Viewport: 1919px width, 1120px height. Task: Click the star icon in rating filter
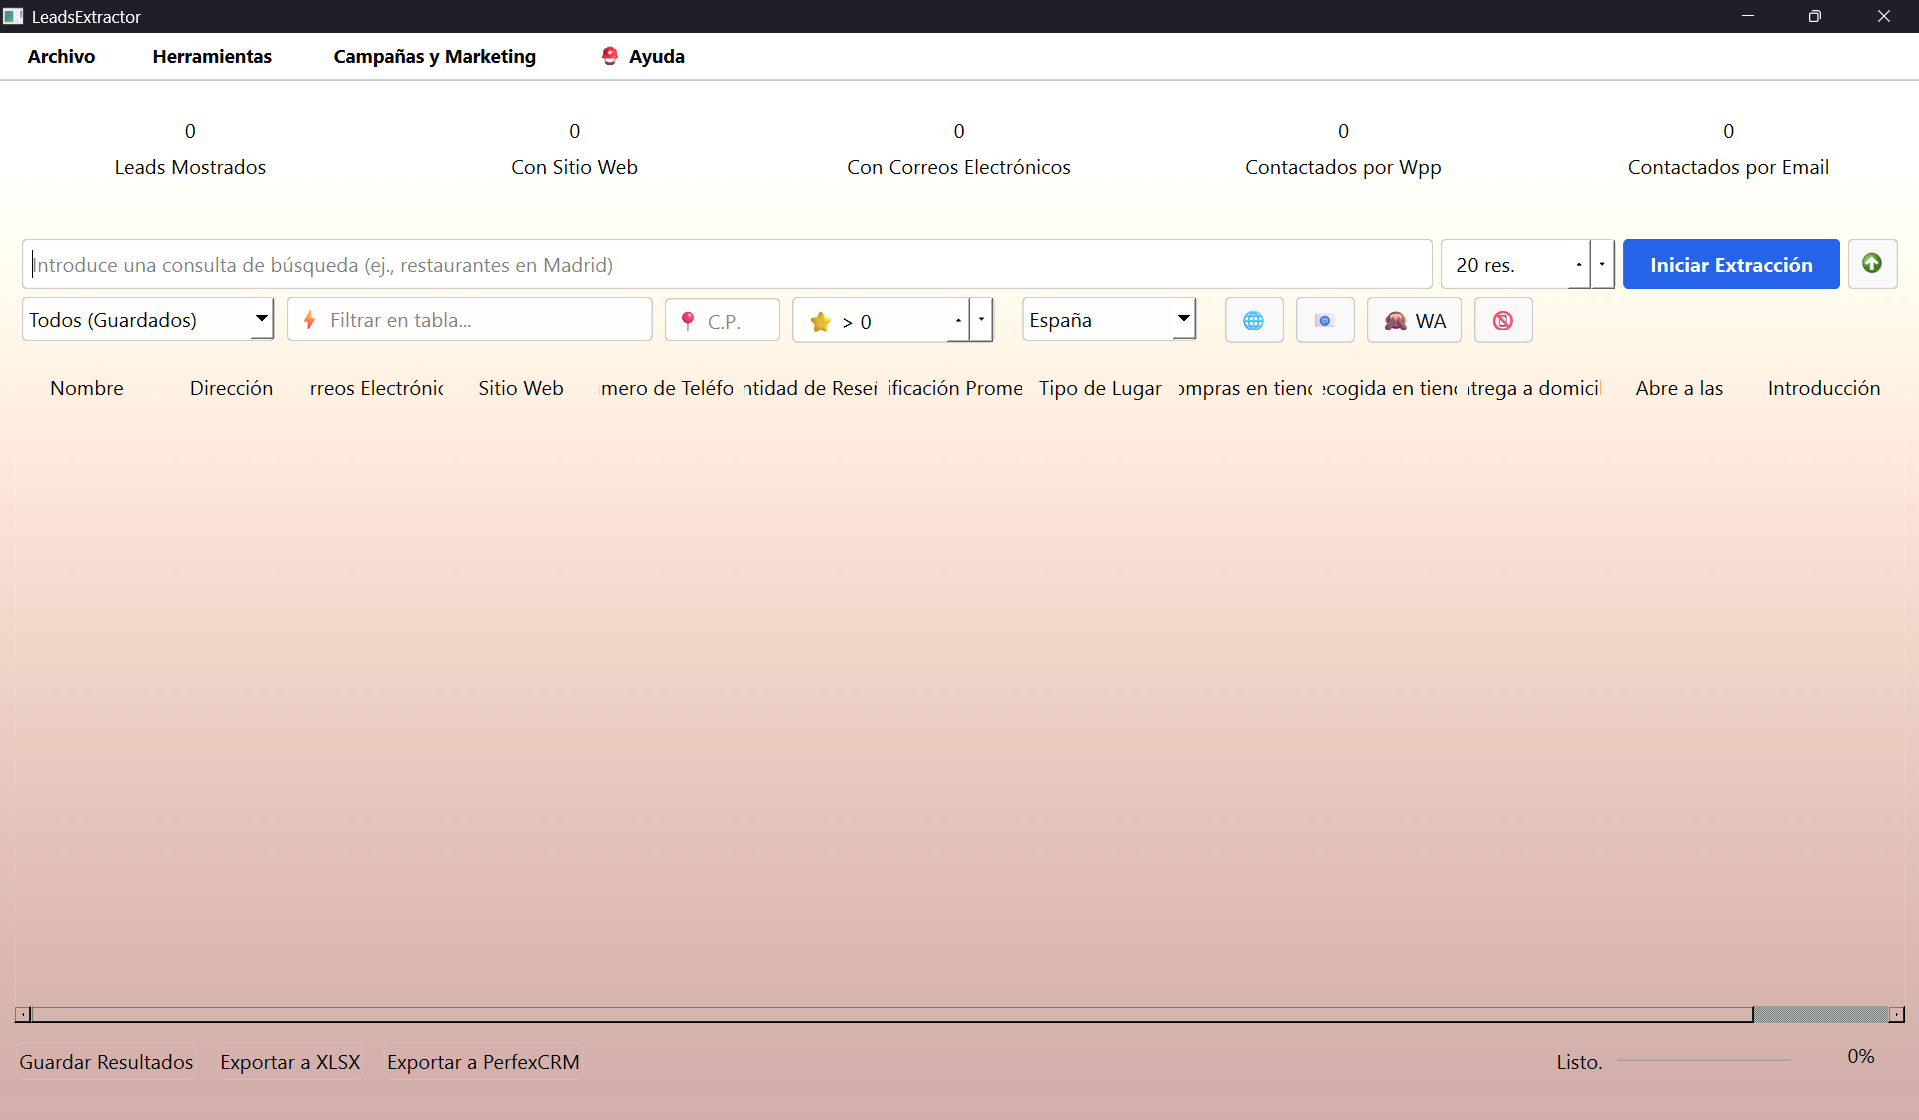pyautogui.click(x=820, y=322)
